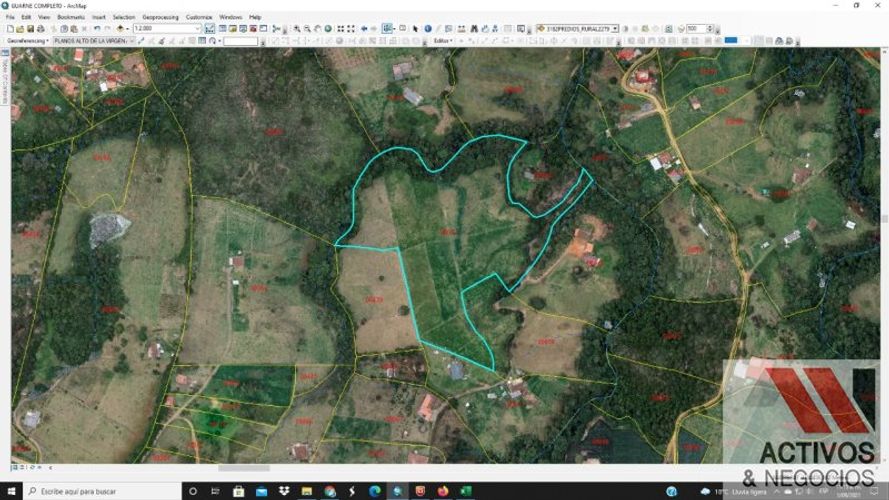Open the Windows menu
This screenshot has height=500, width=889.
[230, 17]
